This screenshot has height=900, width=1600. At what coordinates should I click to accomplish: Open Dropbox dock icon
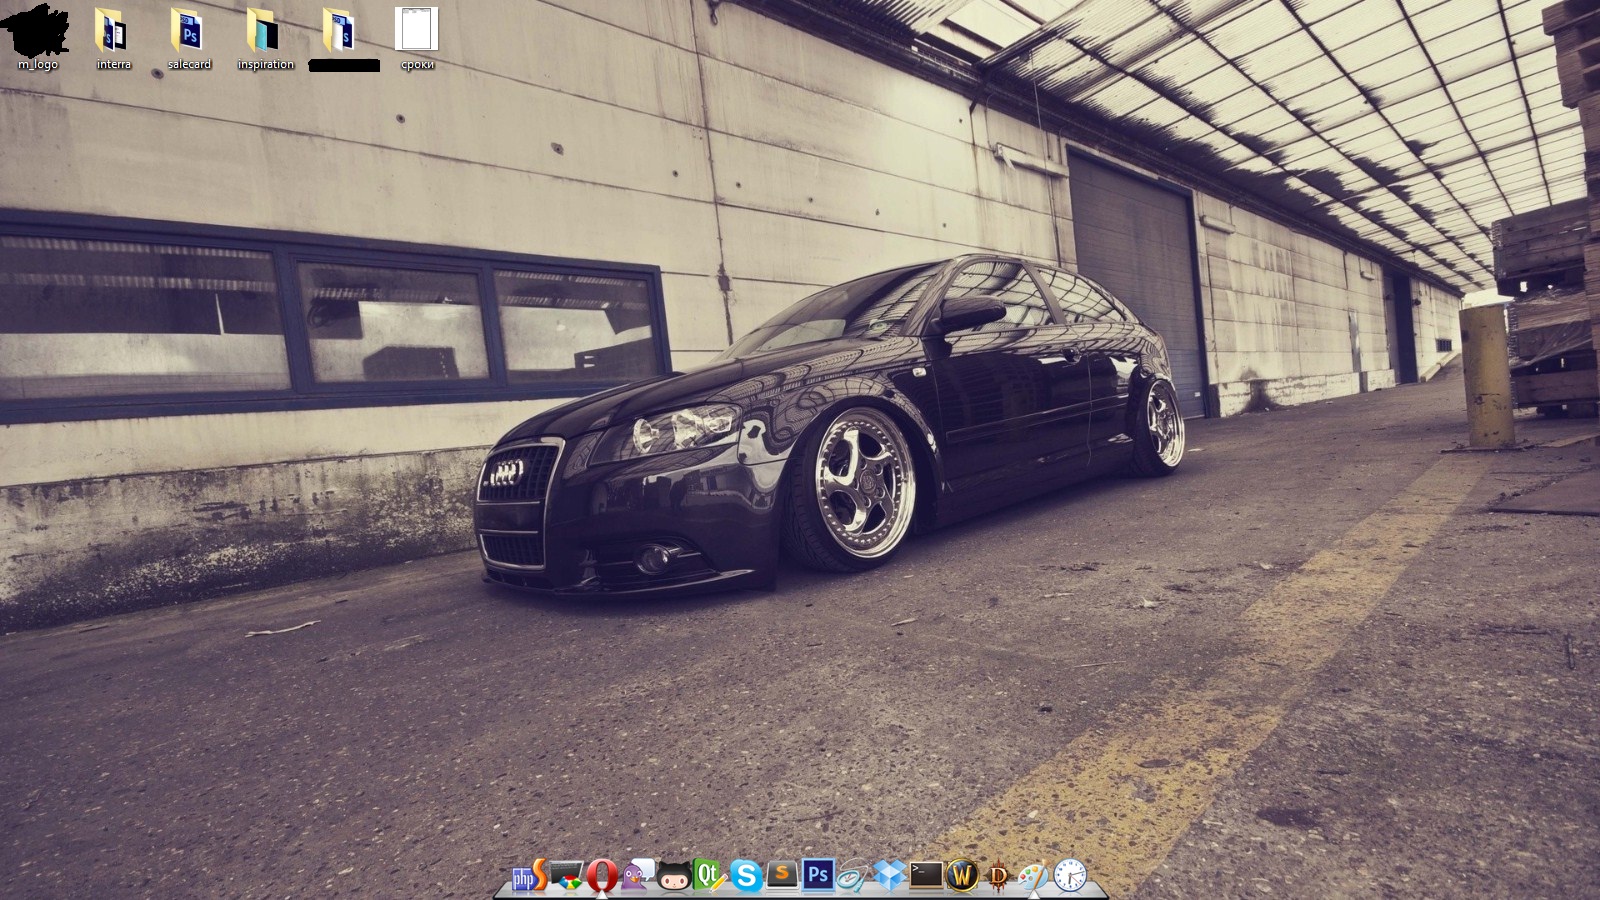point(890,876)
